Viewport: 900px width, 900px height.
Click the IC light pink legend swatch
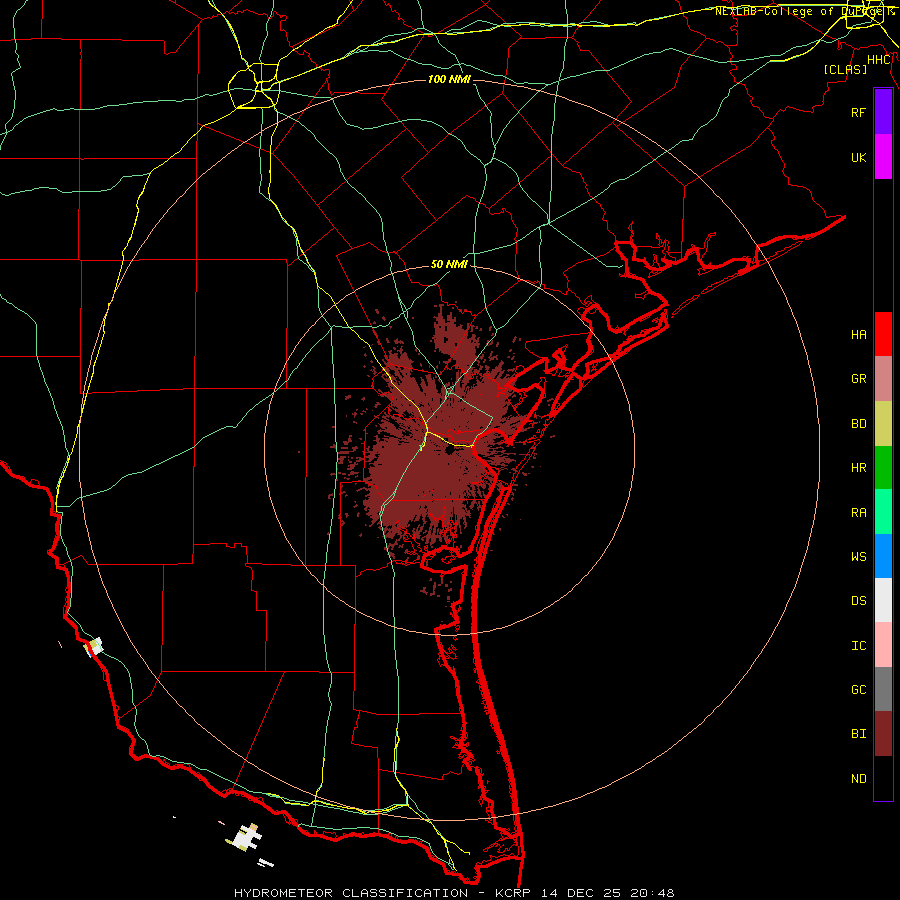tap(883, 645)
